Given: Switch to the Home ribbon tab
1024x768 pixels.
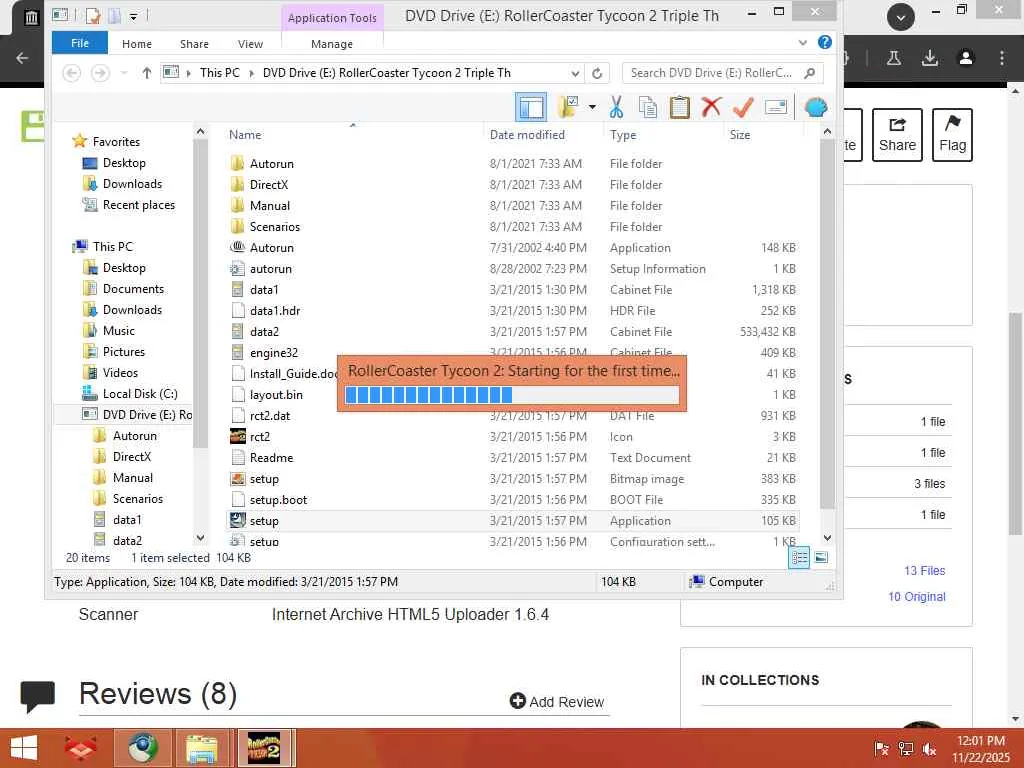Looking at the screenshot, I should [136, 44].
